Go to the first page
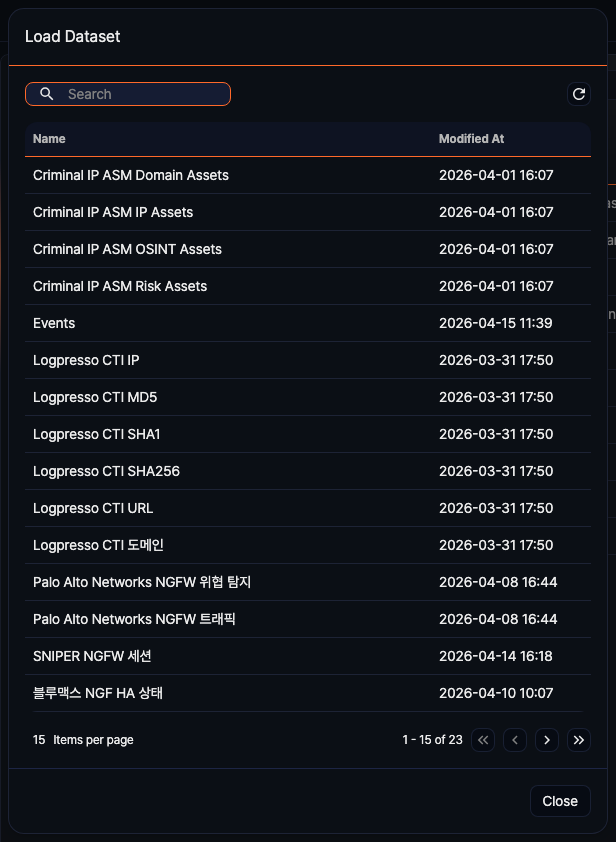 click(x=483, y=740)
